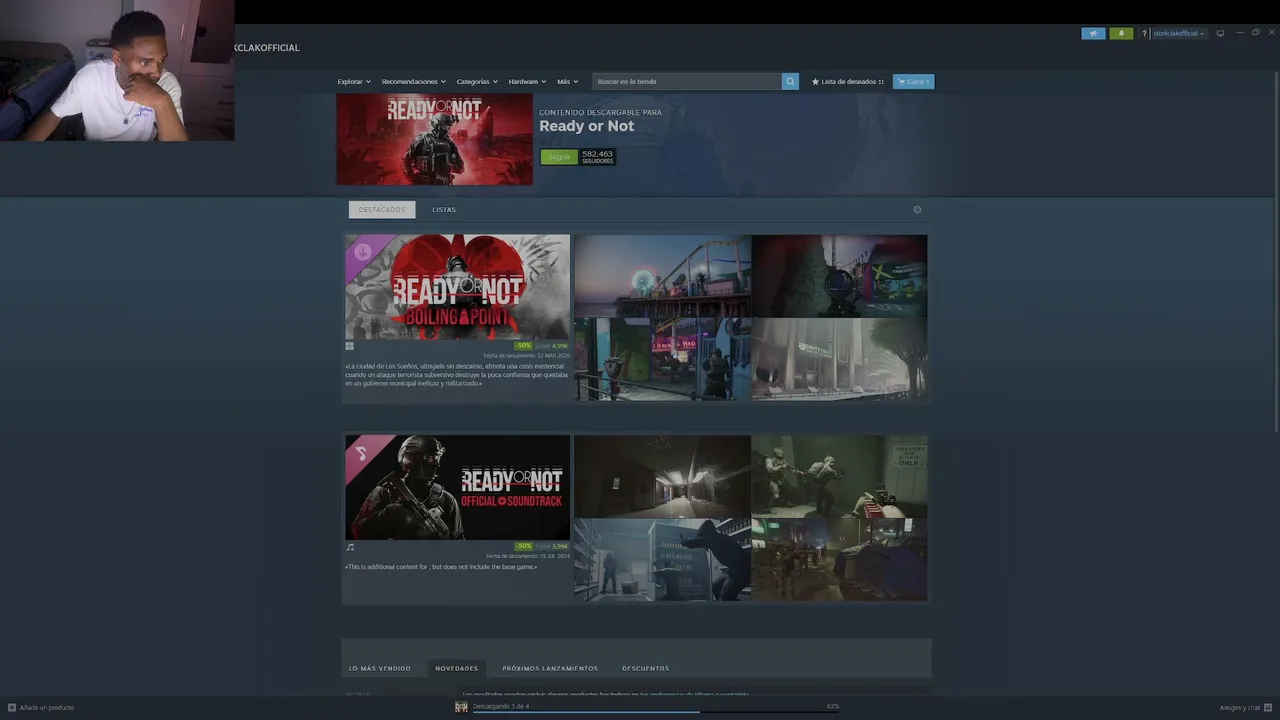Screen dimensions: 1280x720
Task: Open the Ready or Not header capsule image
Action: (x=434, y=140)
